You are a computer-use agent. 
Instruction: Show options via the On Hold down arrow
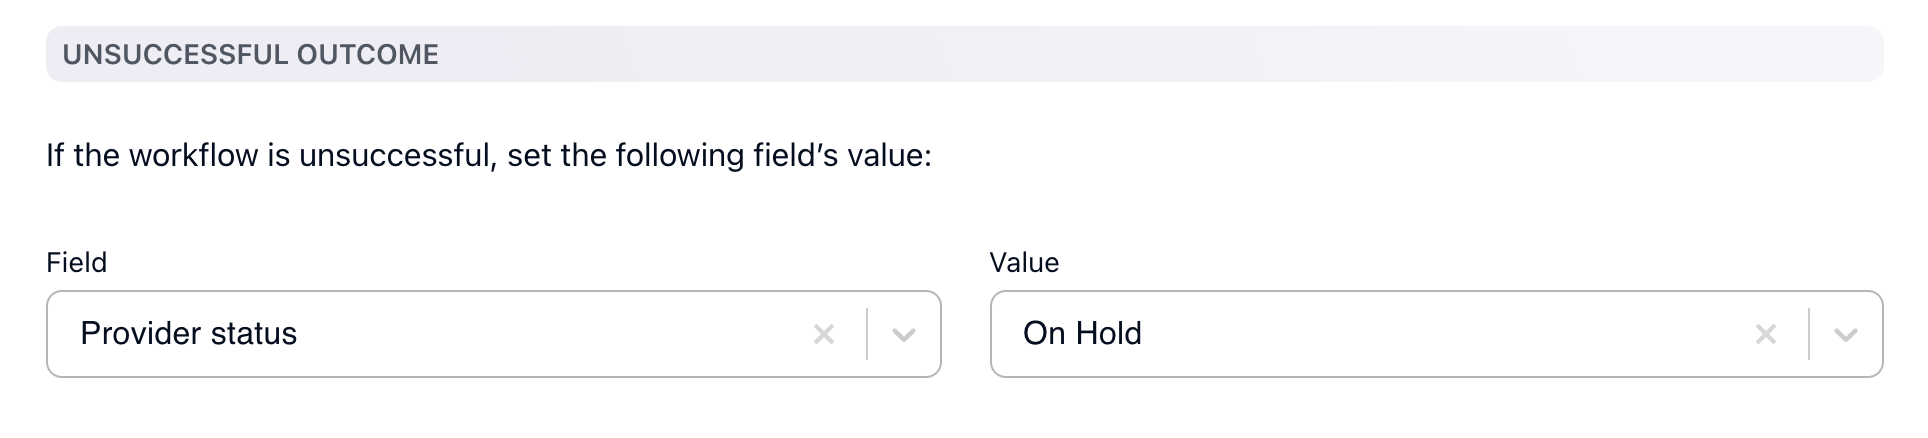(1845, 334)
